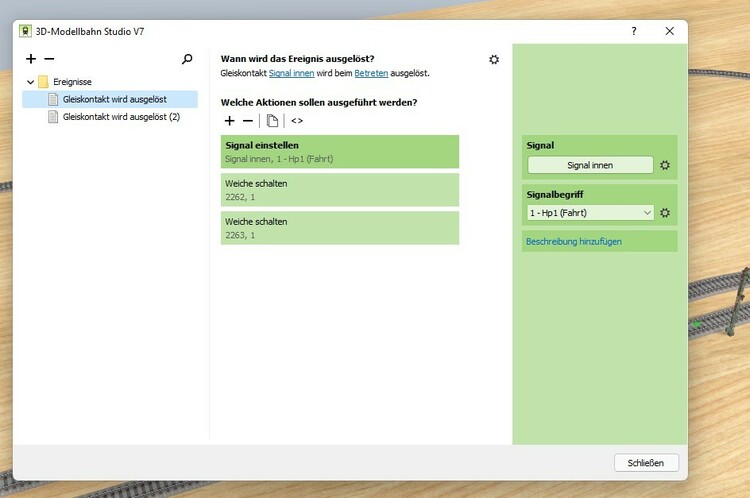
Task: Open the help question mark button
Action: tap(634, 31)
